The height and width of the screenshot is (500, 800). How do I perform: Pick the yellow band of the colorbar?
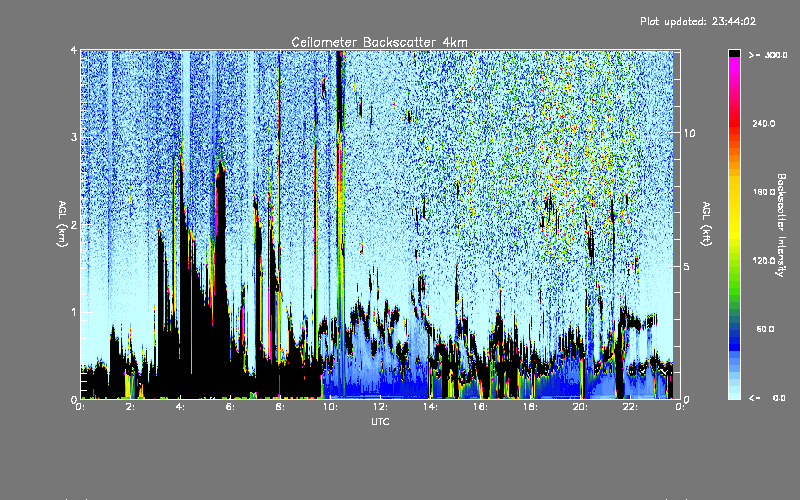(x=734, y=207)
